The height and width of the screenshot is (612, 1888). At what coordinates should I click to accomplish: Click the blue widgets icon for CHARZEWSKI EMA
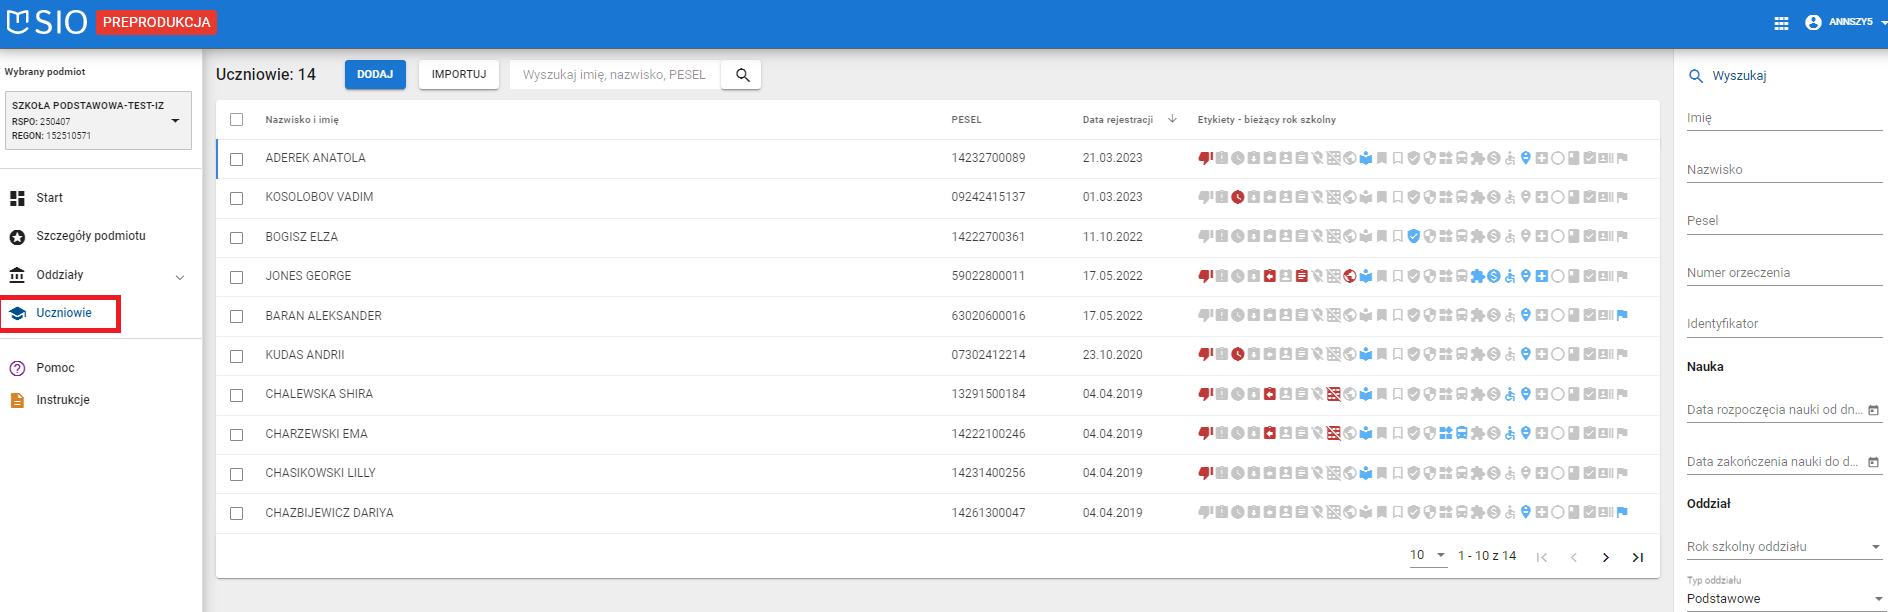(1445, 433)
